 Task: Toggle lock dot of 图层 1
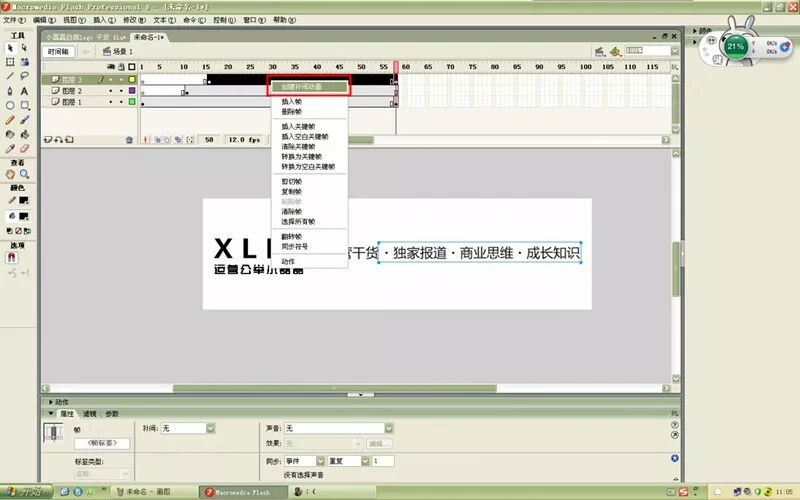pyautogui.click(x=121, y=102)
